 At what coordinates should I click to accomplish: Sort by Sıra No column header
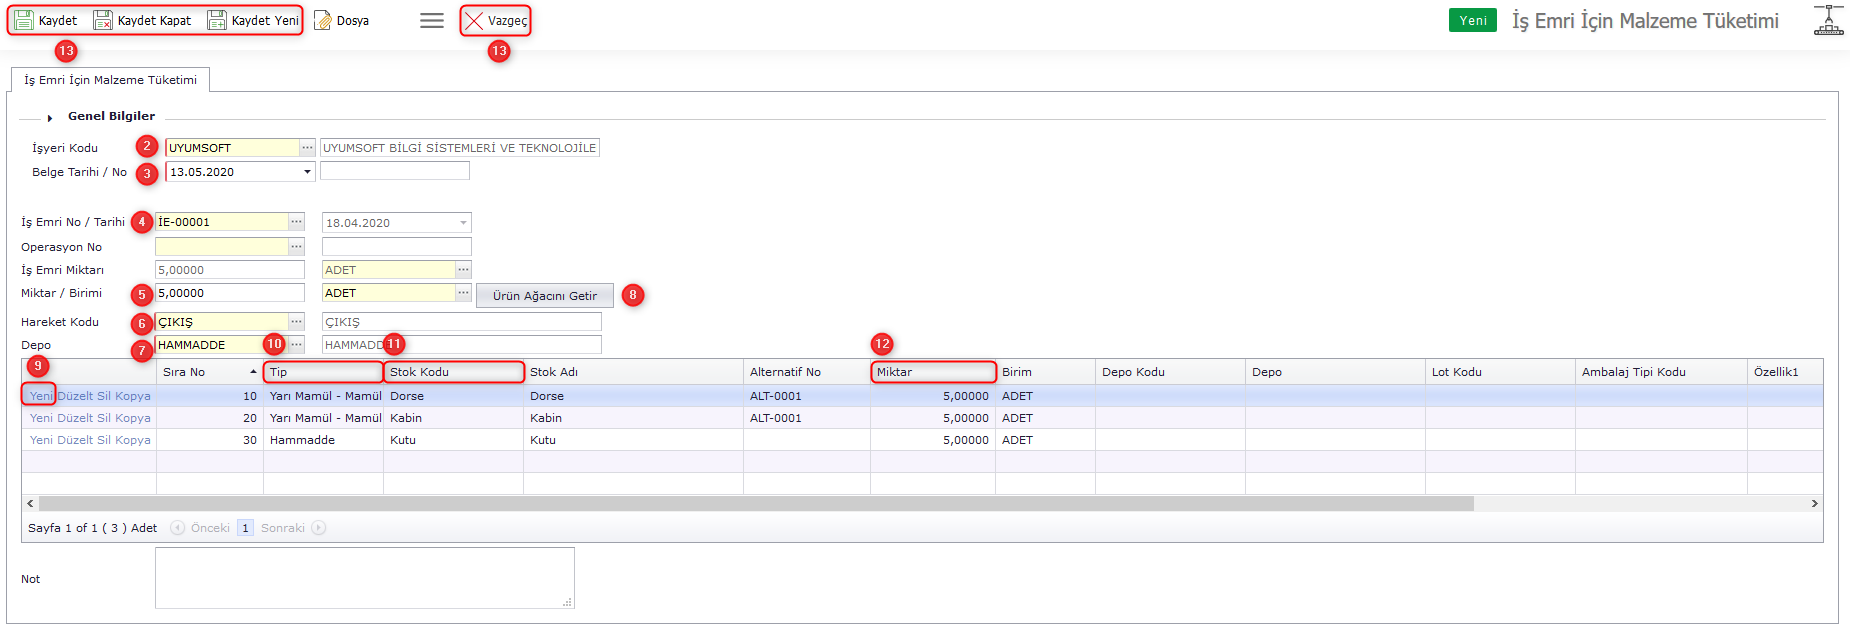point(208,372)
